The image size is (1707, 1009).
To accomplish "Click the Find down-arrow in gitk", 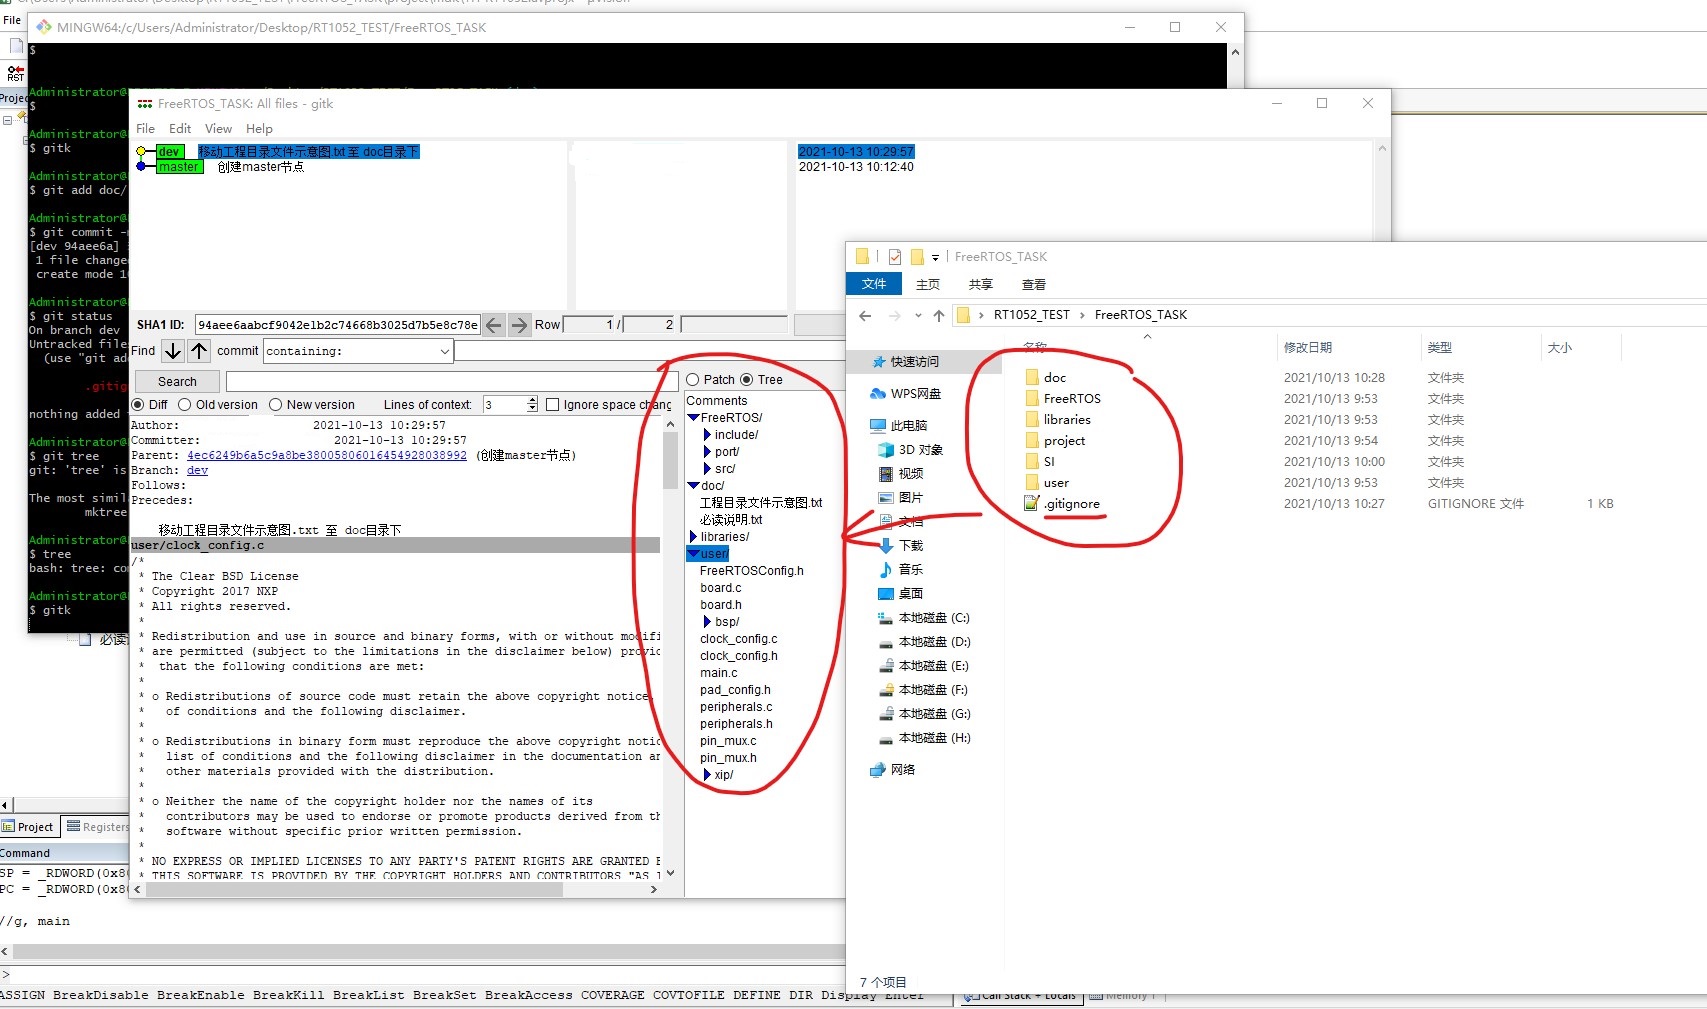I will tap(172, 350).
